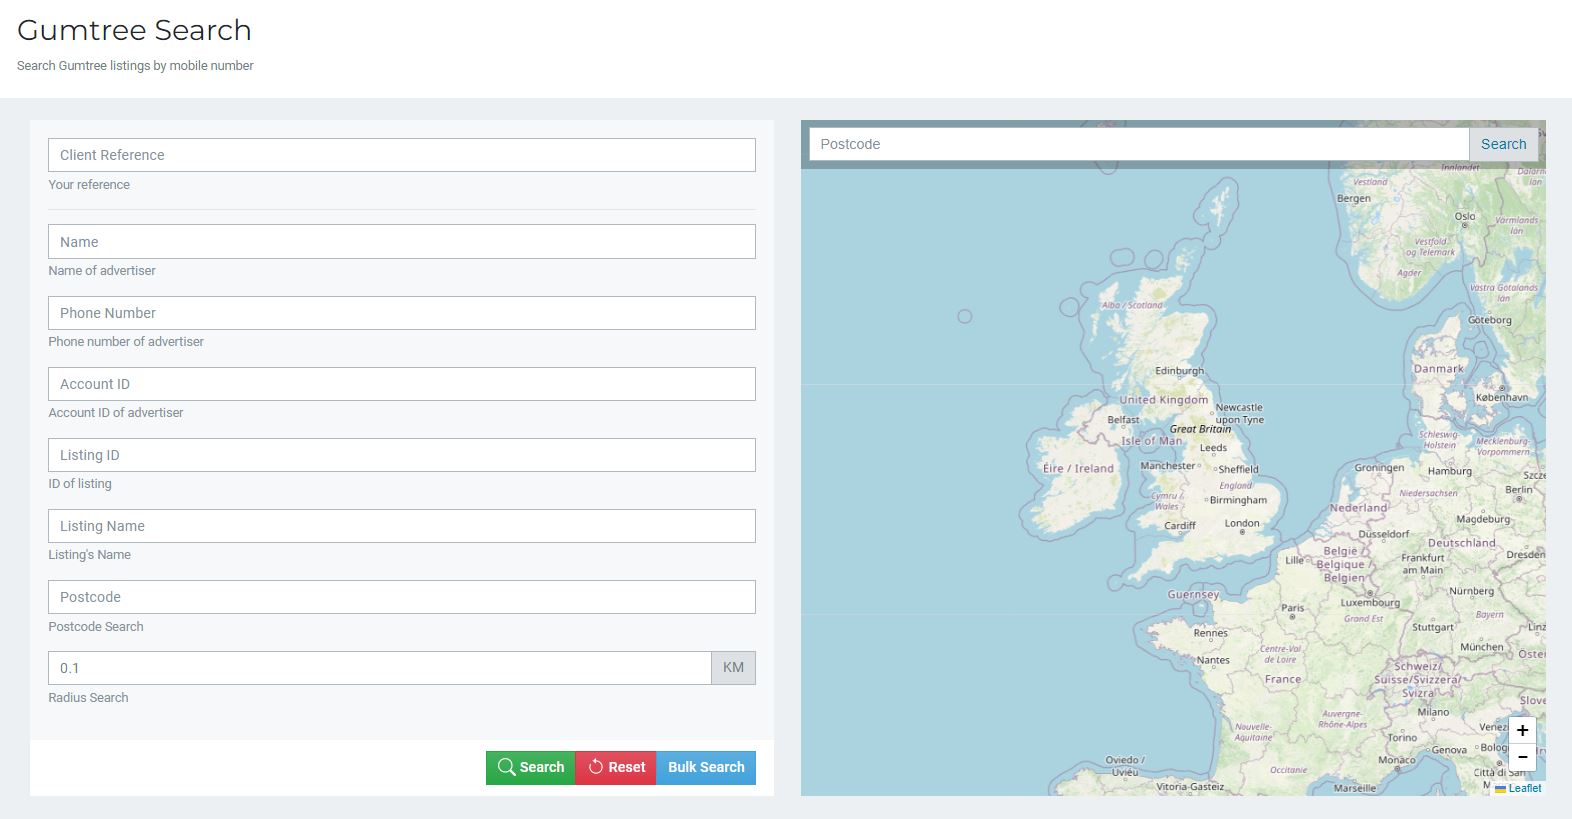This screenshot has height=819, width=1572.
Task: Click the magnifier icon on the Search button
Action: [x=506, y=767]
